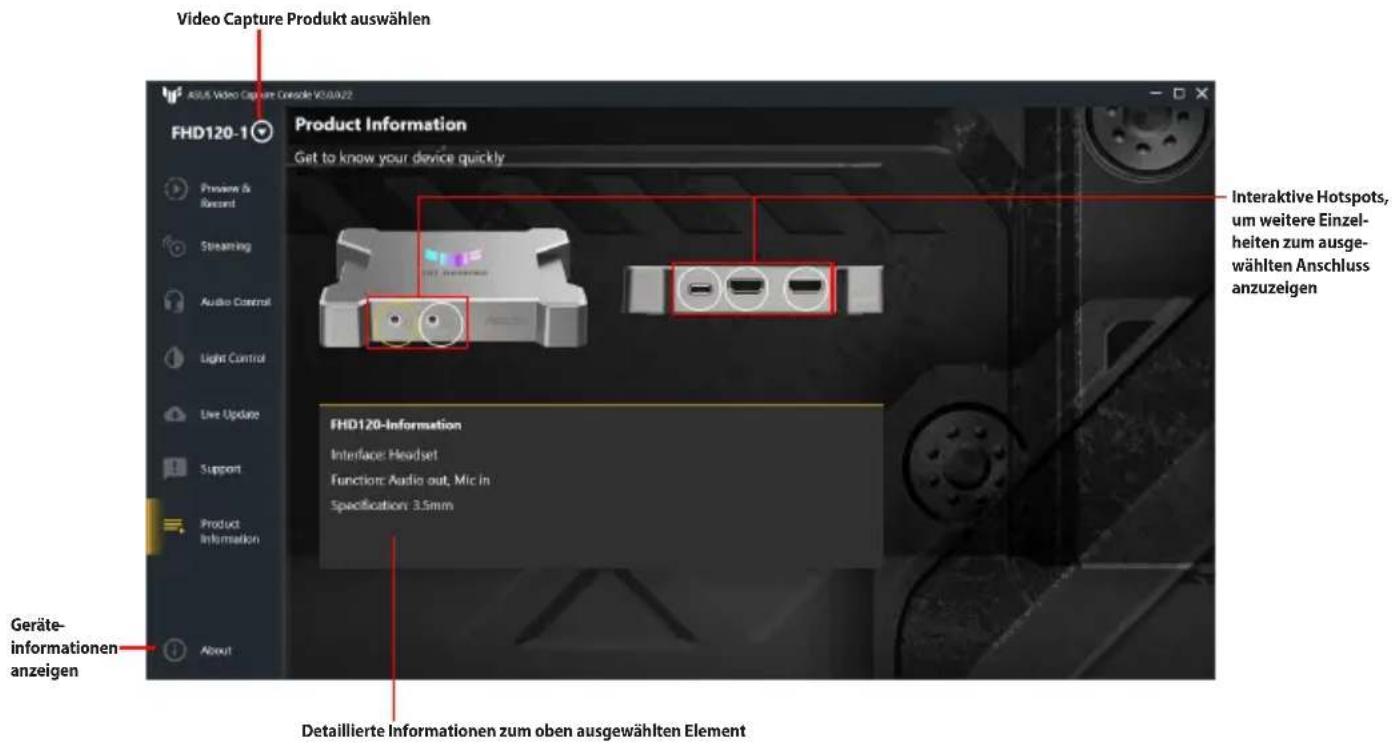1392x745 pixels.
Task: Open the FHD120-1 product selection dropdown arrow
Action: 262,132
